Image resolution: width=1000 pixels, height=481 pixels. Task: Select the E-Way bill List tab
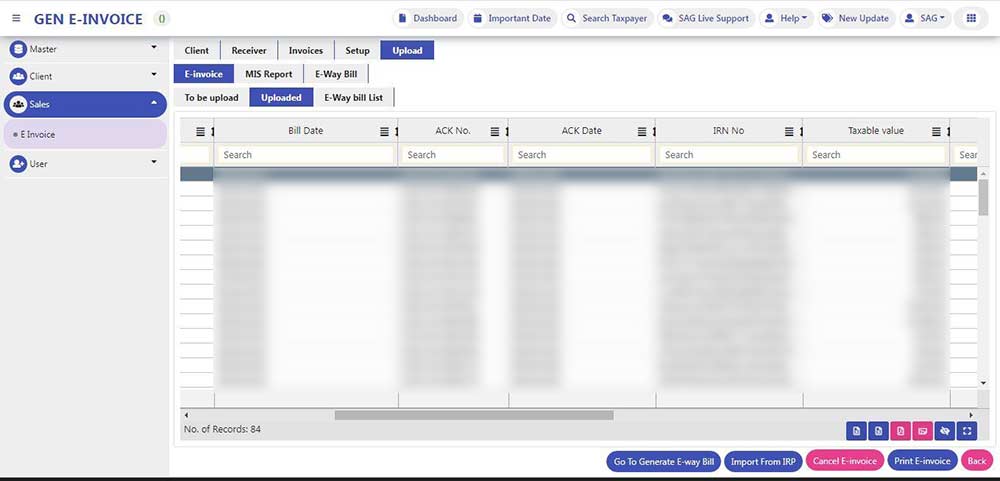353,97
